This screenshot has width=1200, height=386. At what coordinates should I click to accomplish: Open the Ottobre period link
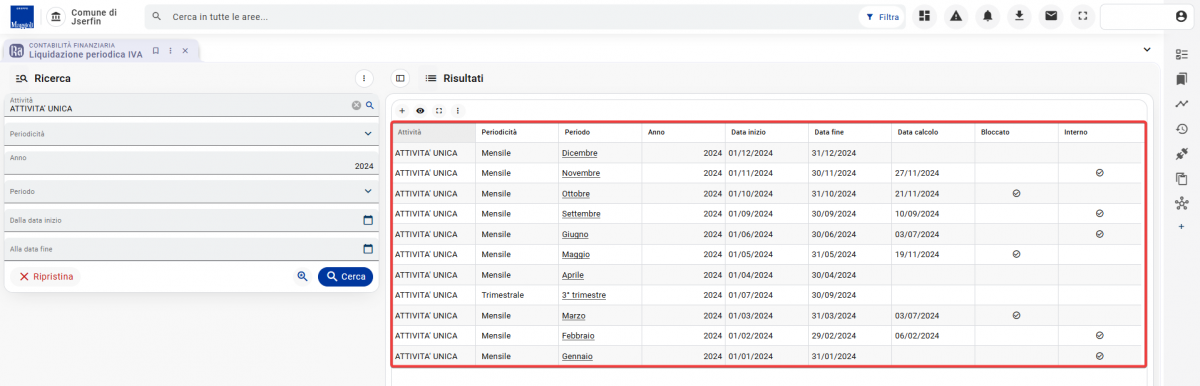click(577, 193)
